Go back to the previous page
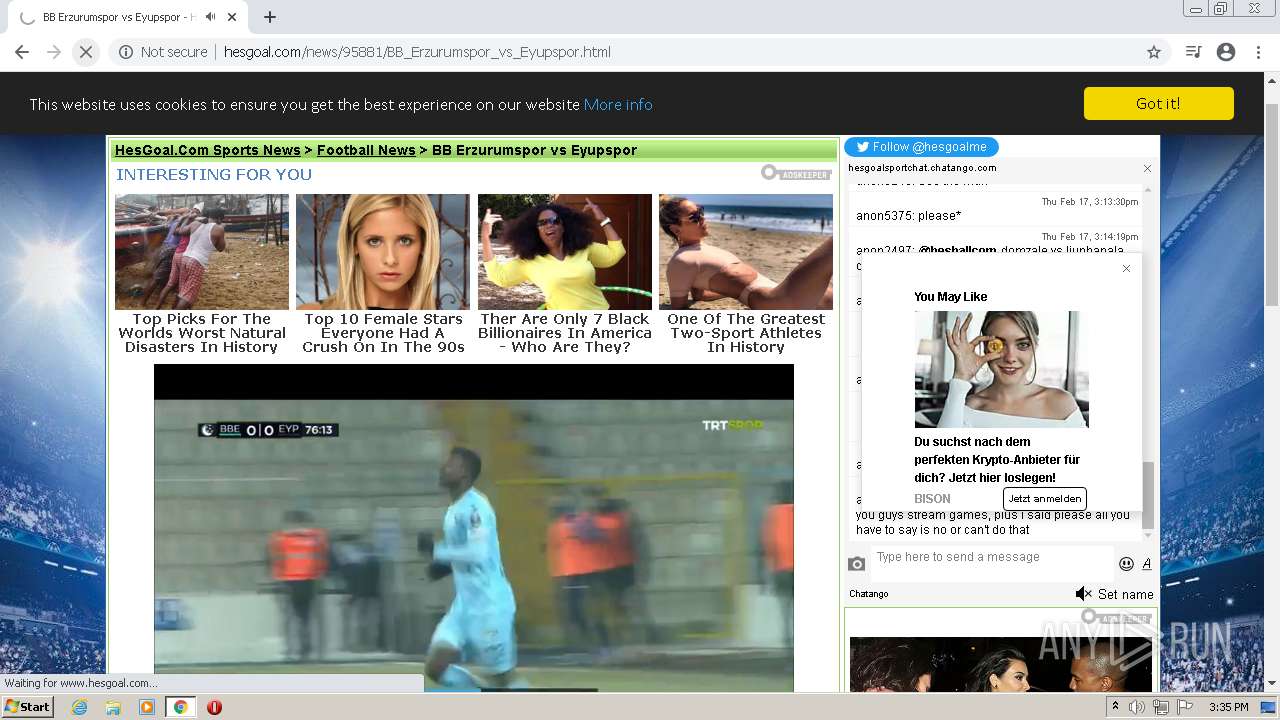 click(22, 52)
